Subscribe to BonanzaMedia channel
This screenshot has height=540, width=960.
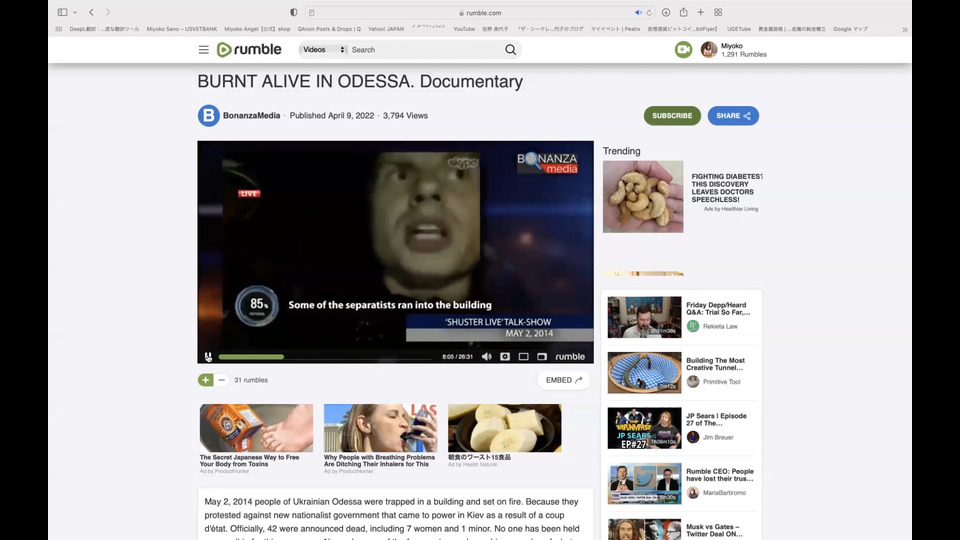click(x=672, y=116)
